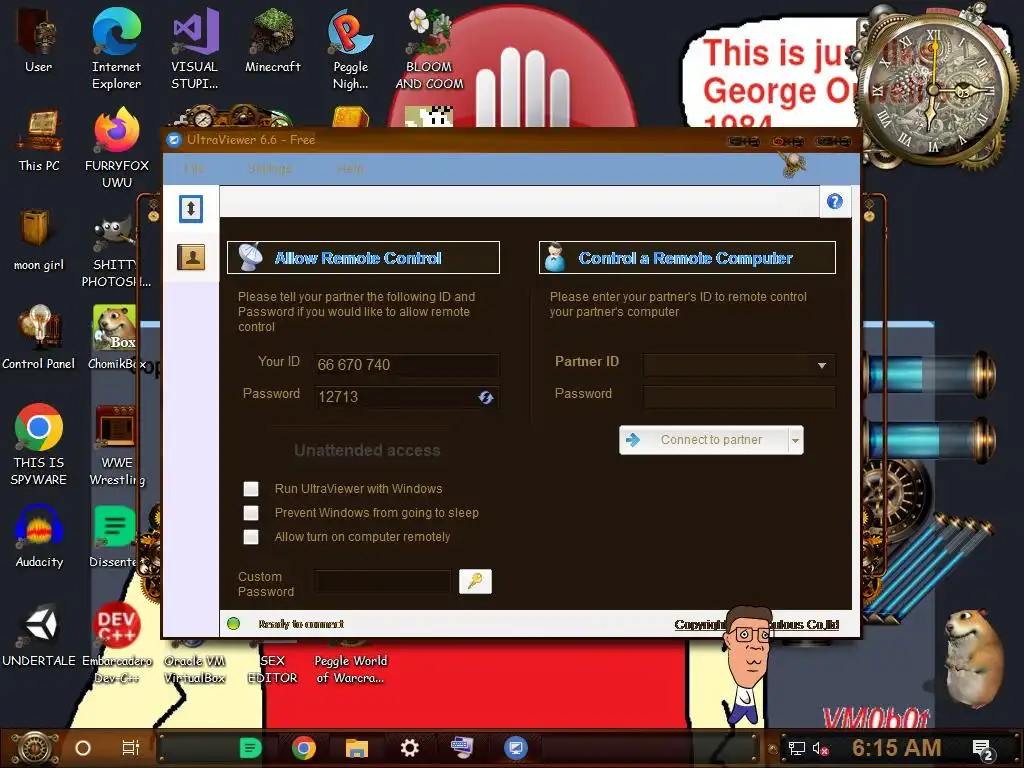The height and width of the screenshot is (768, 1024).
Task: Focus the Custom Password field
Action: click(x=383, y=581)
